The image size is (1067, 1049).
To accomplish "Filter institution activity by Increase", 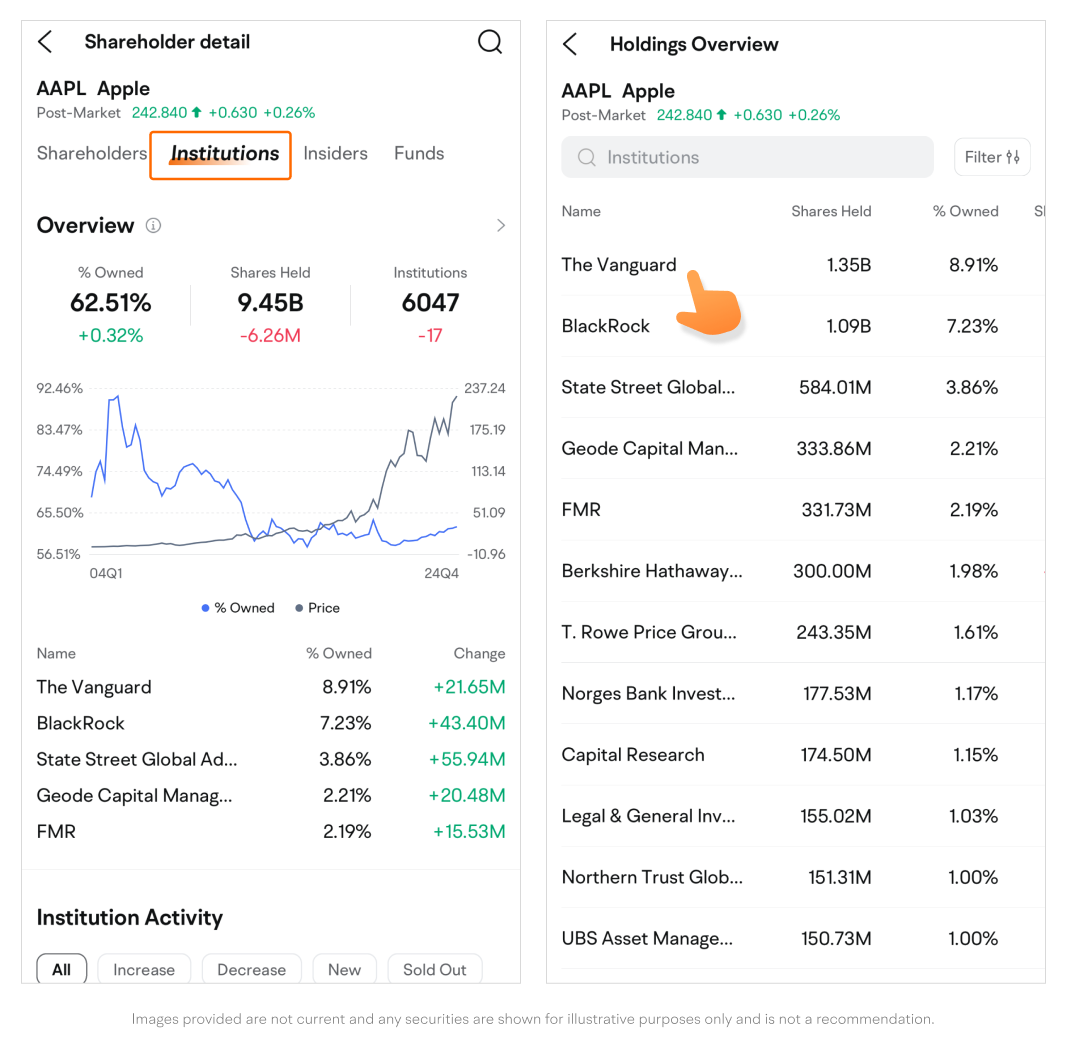I will click(x=144, y=969).
